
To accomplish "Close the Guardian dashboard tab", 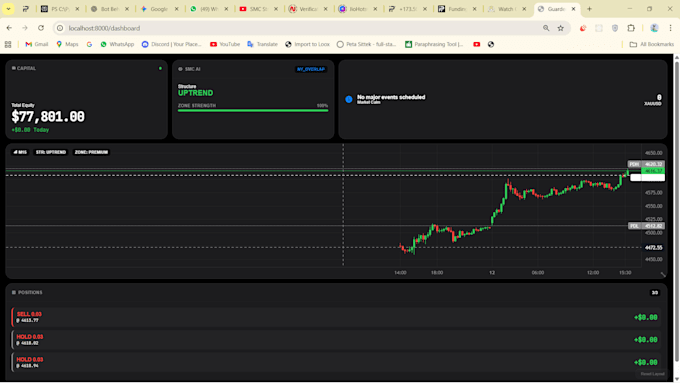I will tap(573, 9).
